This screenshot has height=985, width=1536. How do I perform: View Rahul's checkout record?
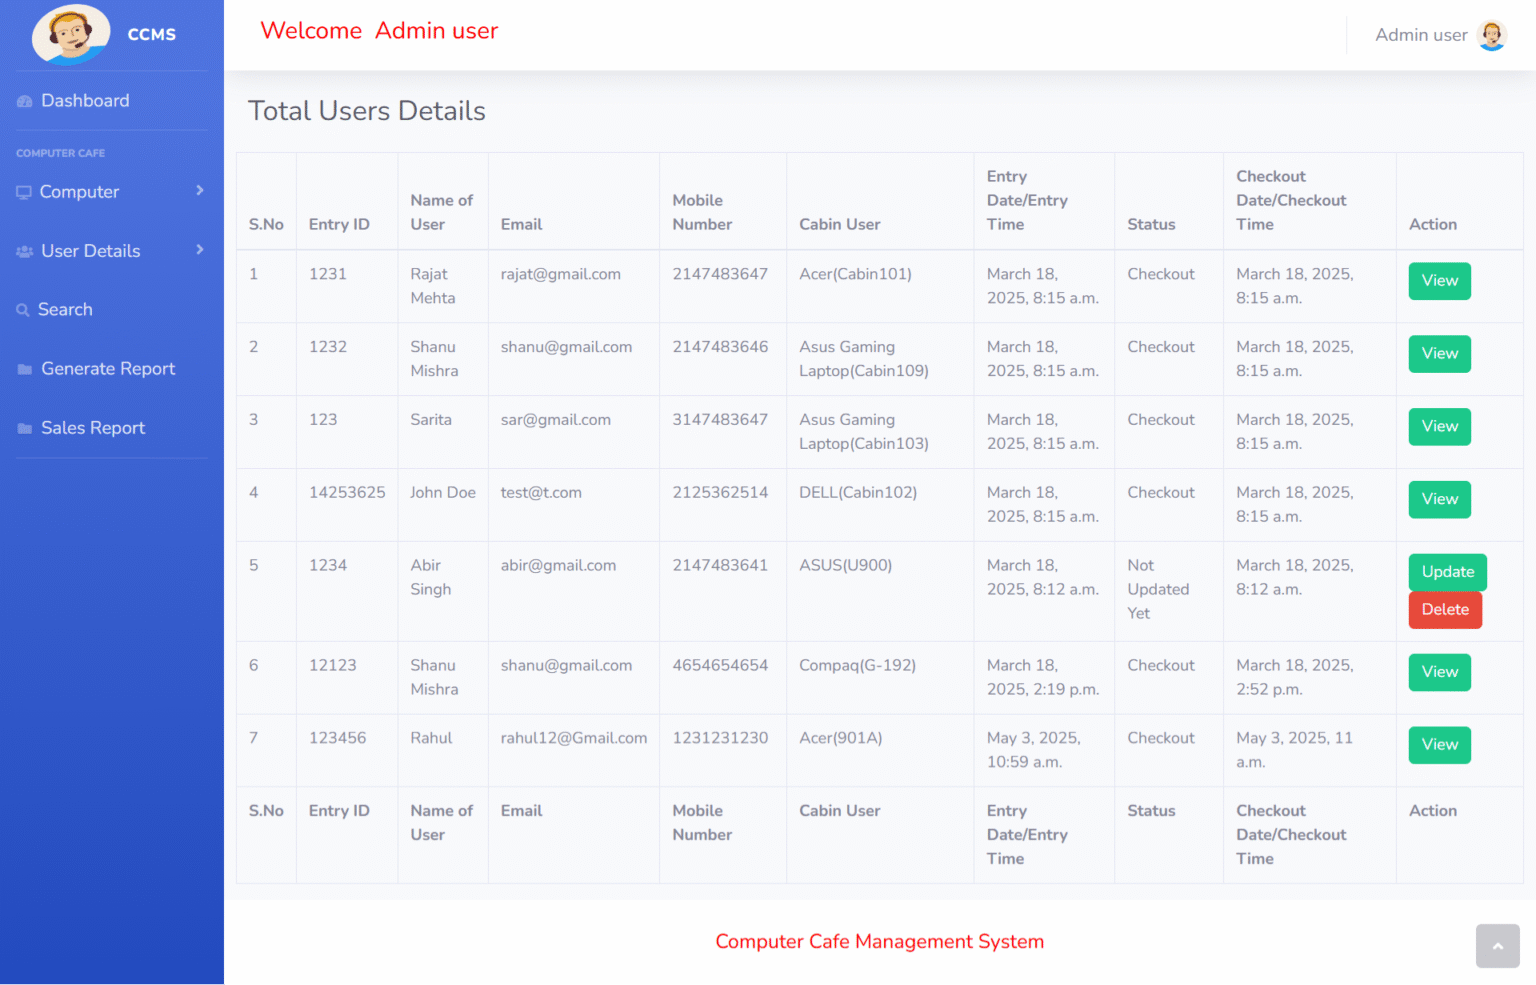(x=1439, y=744)
